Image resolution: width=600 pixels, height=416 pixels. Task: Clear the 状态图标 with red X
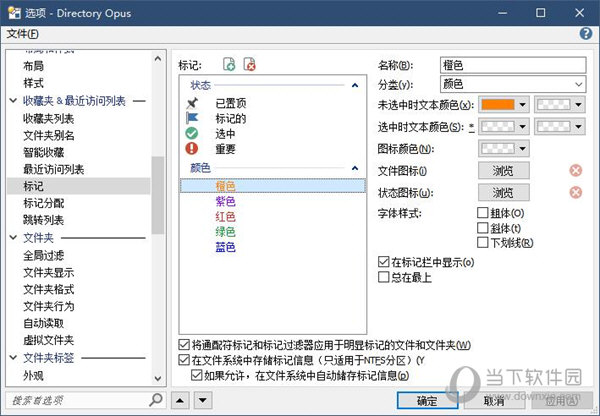576,193
